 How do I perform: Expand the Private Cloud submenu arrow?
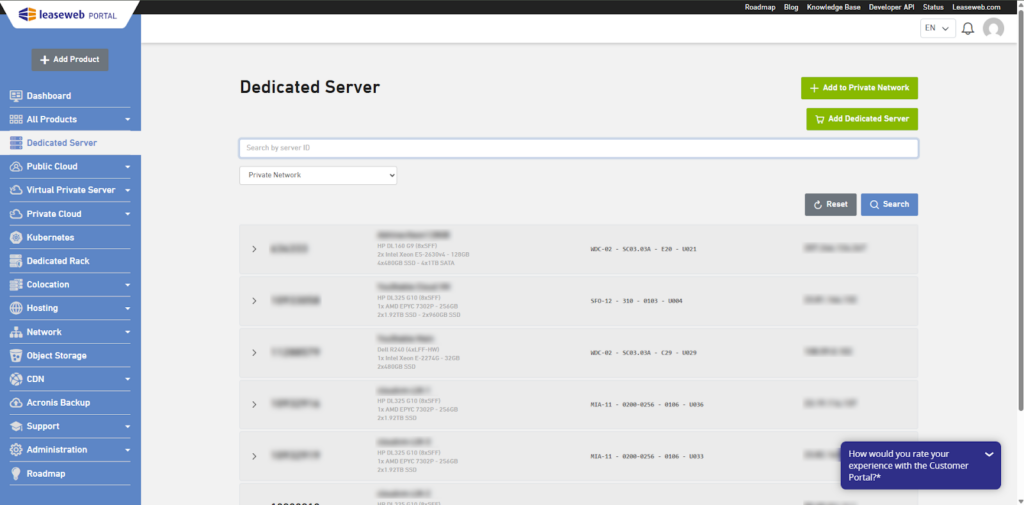128,214
